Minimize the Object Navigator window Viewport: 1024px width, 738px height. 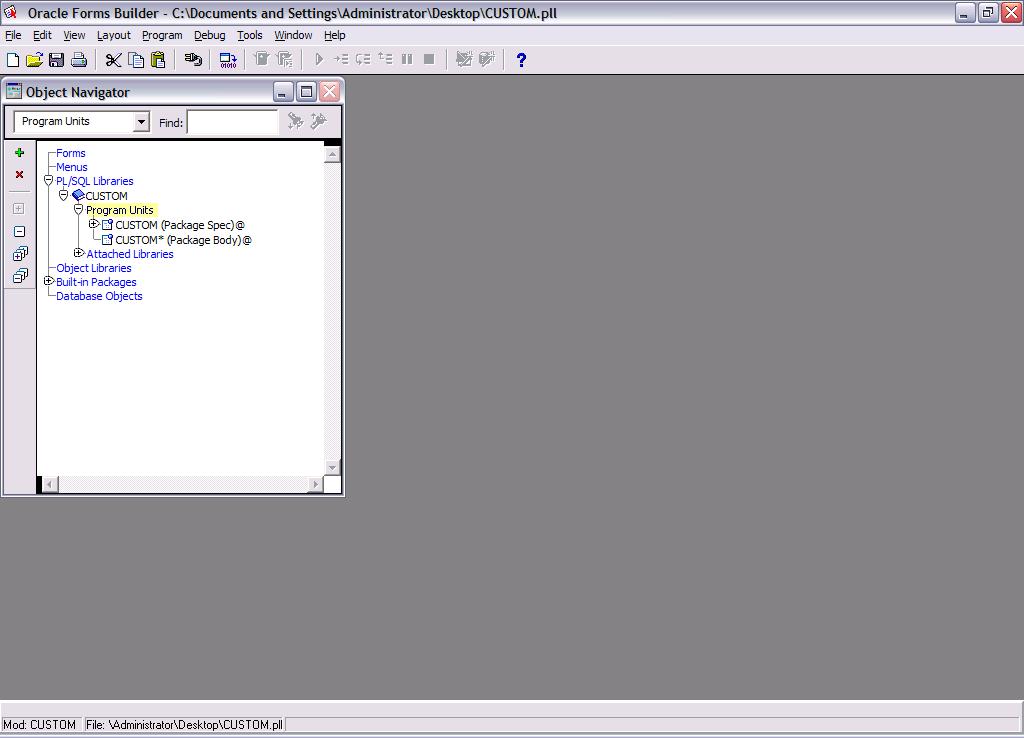tap(282, 92)
